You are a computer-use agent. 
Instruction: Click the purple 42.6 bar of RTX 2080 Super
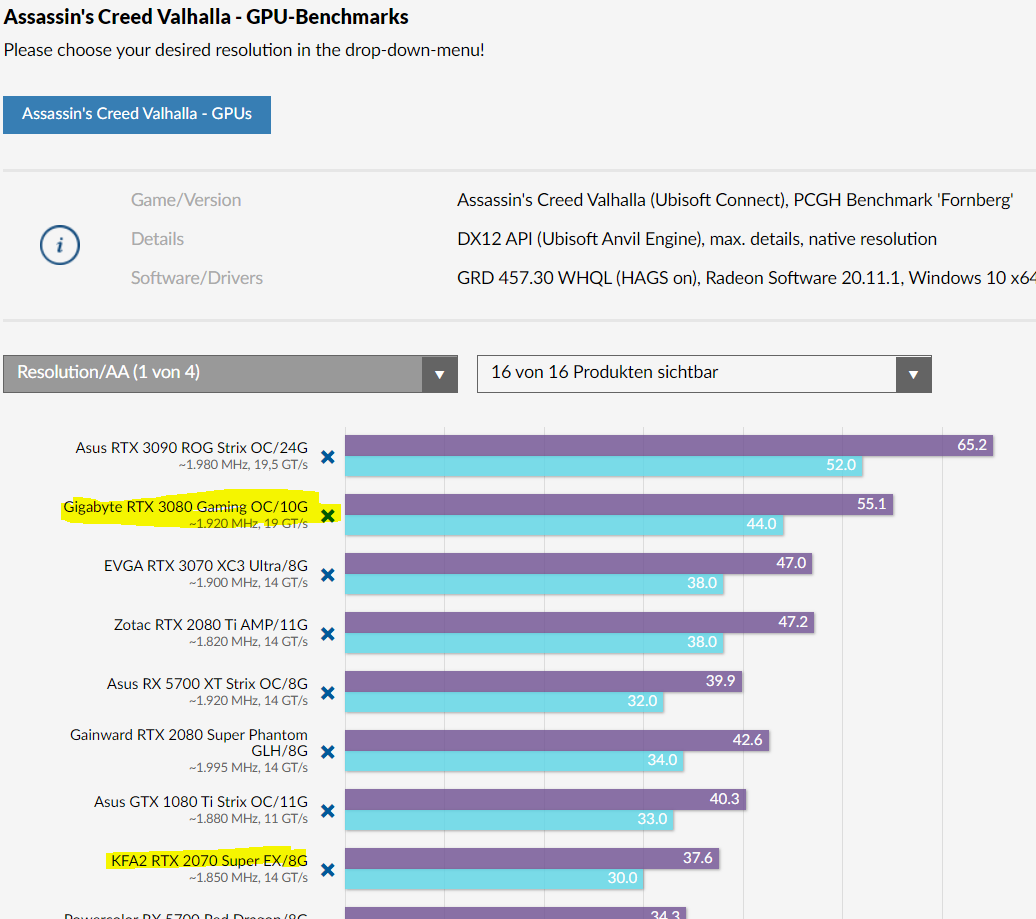[x=557, y=740]
